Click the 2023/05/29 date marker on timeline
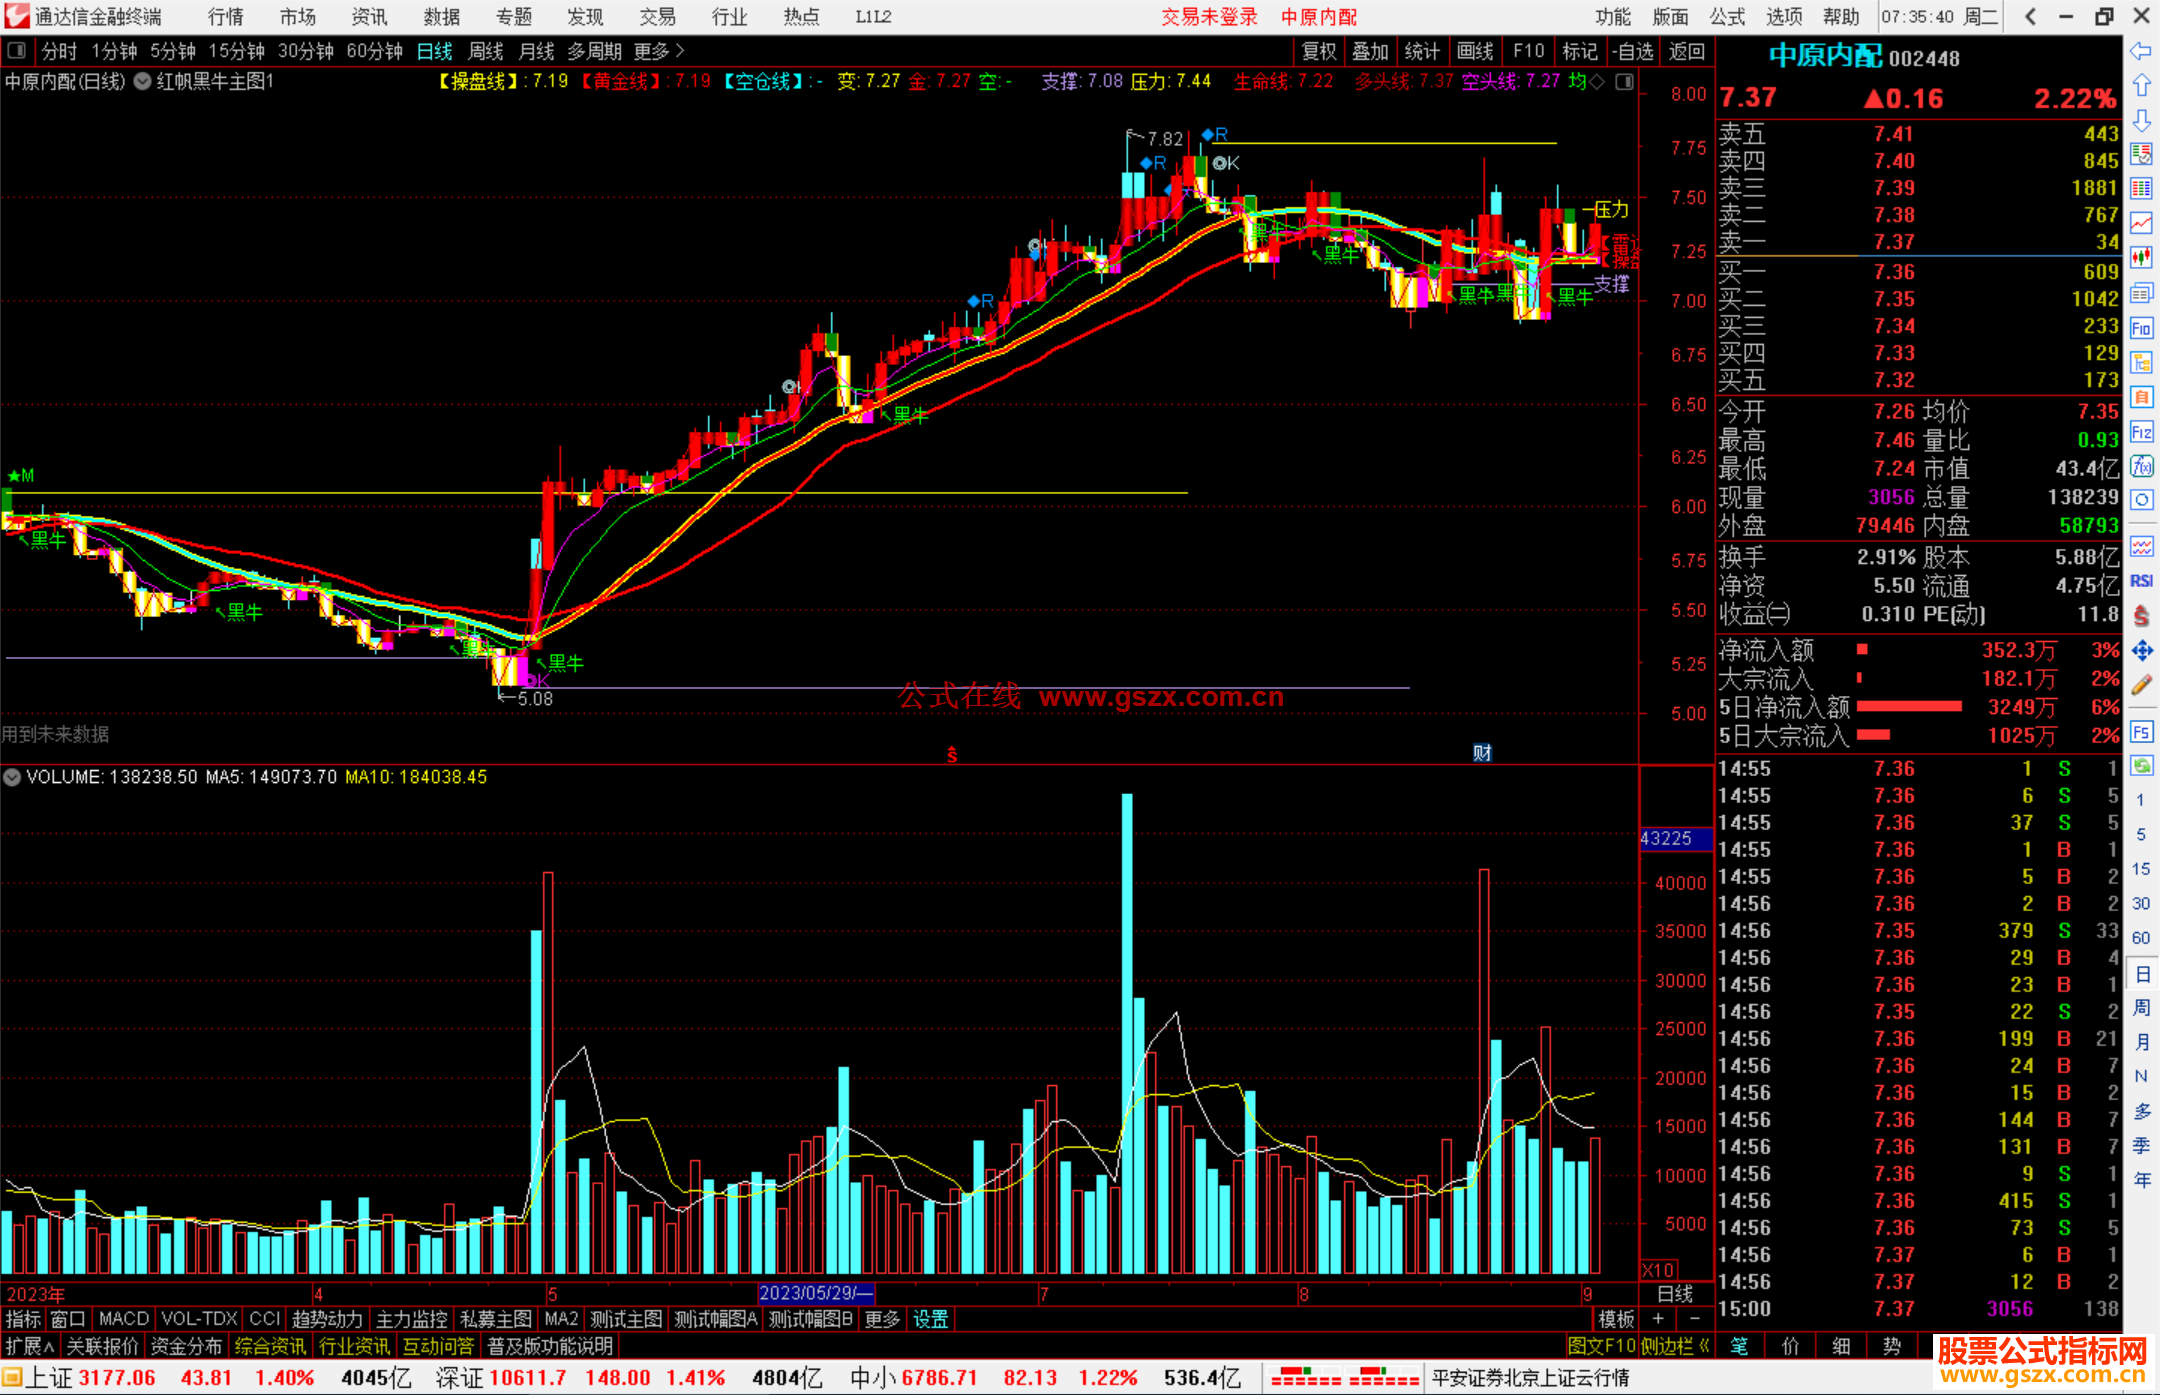Viewport: 2160px width, 1395px height. [x=815, y=1293]
